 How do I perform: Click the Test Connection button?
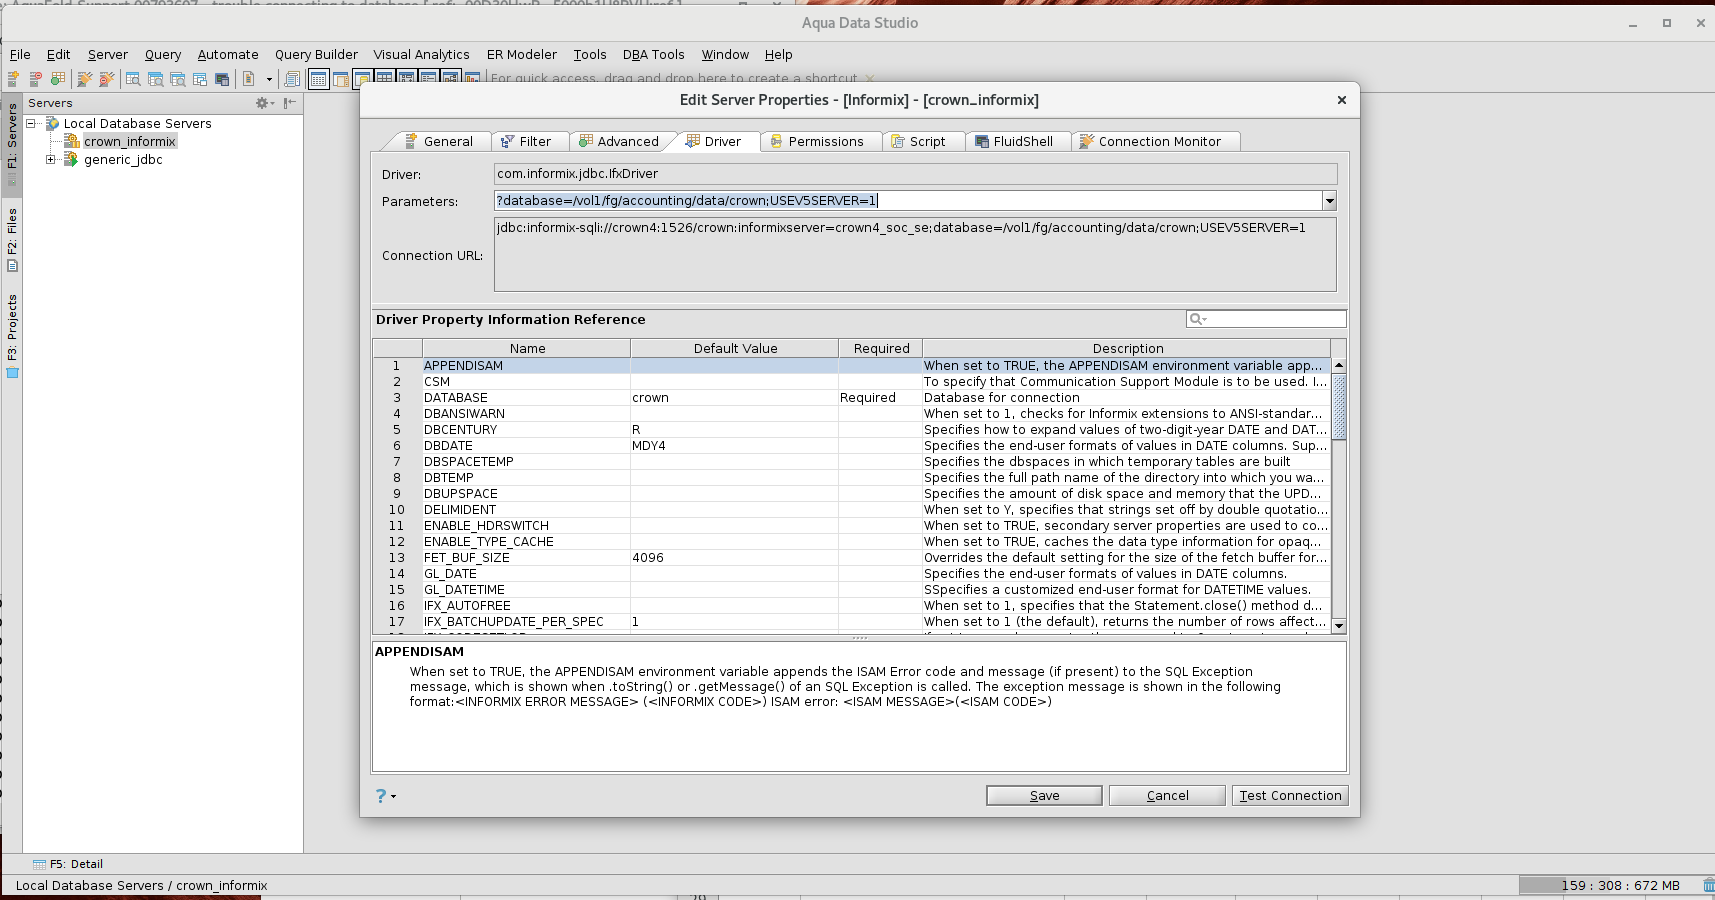coord(1290,796)
